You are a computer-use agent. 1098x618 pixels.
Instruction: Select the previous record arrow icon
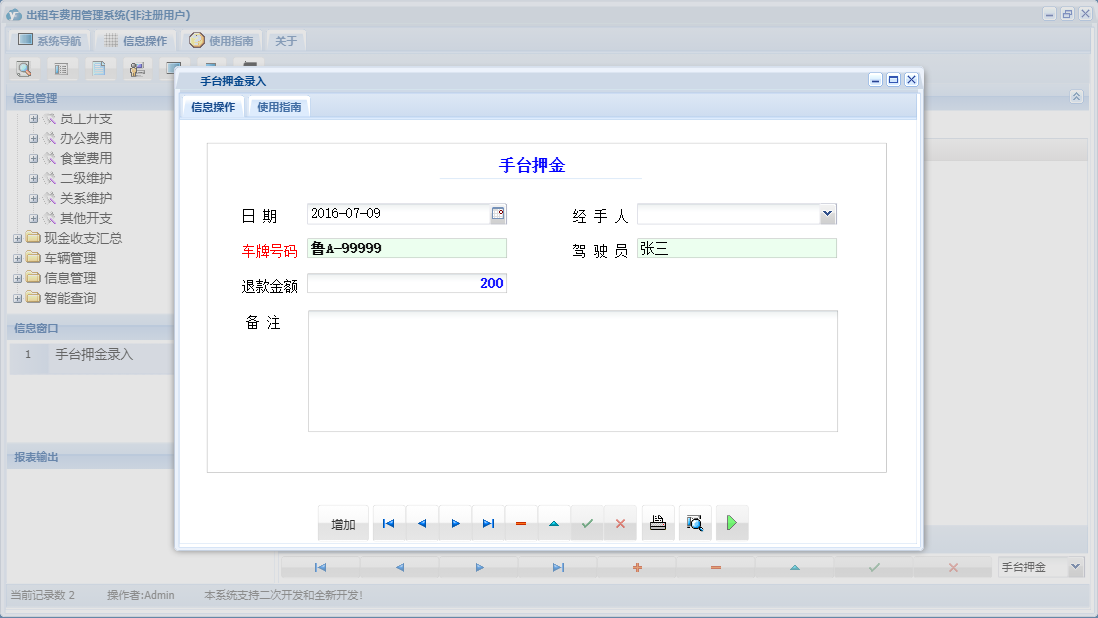coord(421,522)
